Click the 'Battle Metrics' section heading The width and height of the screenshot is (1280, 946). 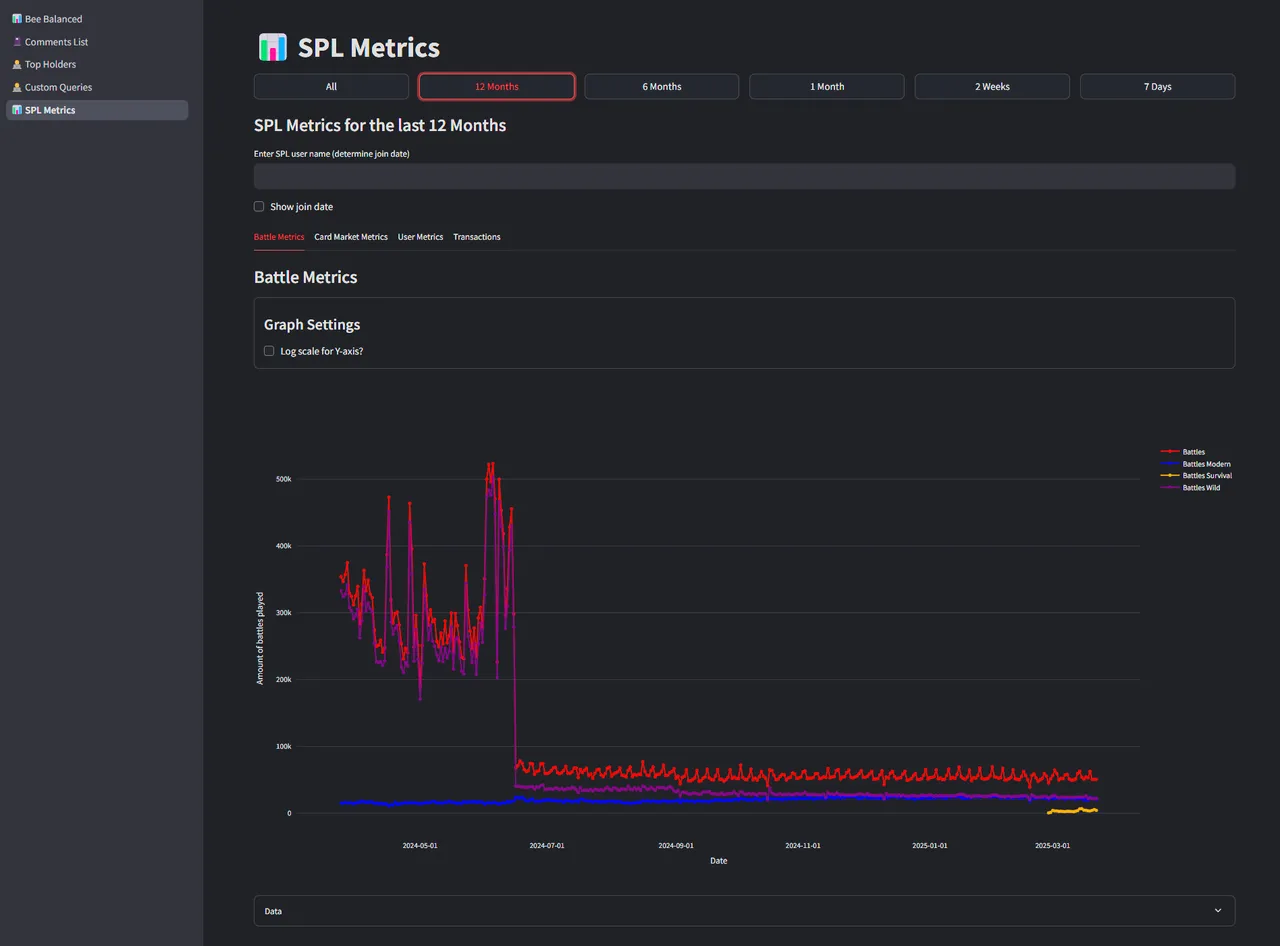(x=305, y=277)
